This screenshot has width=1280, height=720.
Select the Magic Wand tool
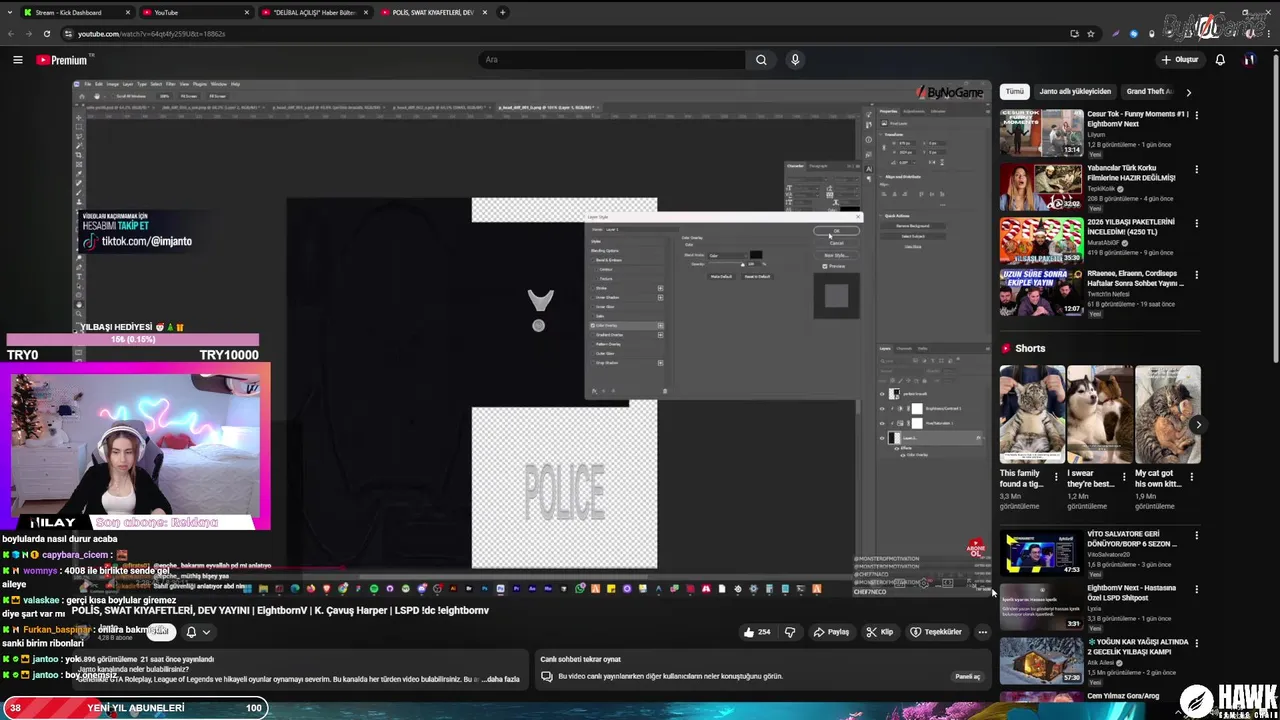79,146
